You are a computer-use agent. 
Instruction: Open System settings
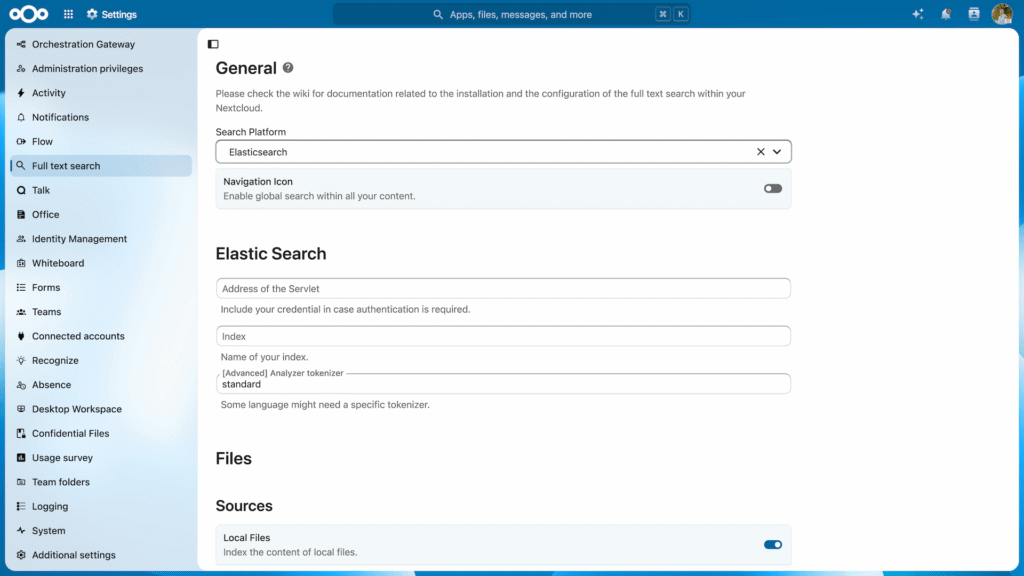(101, 531)
